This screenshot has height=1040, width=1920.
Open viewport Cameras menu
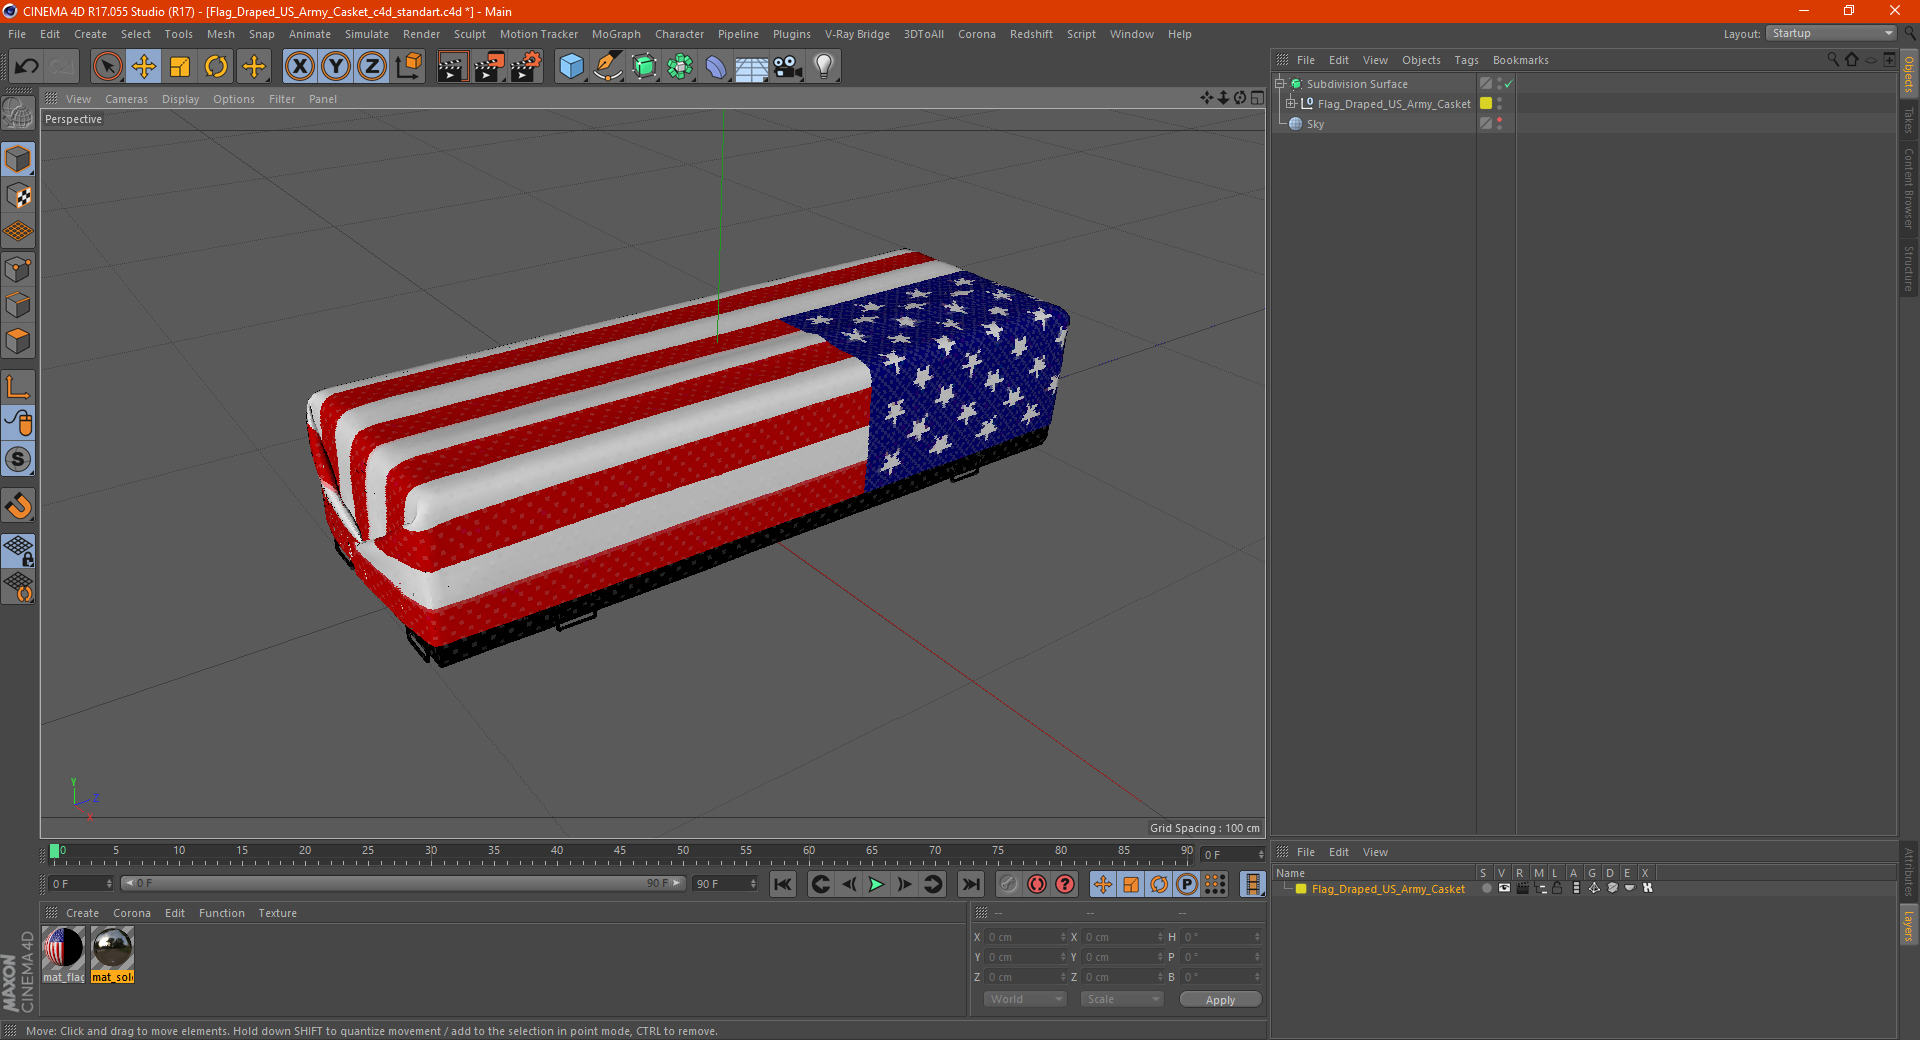tap(126, 99)
